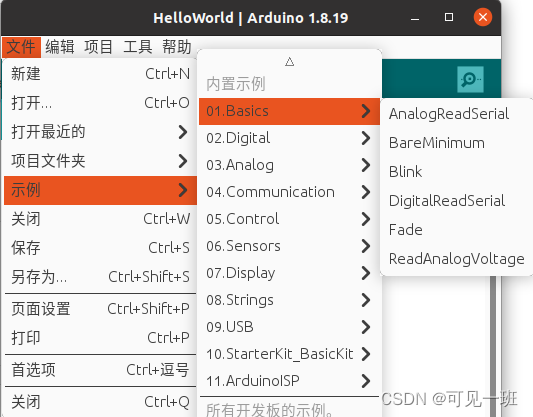
Task: Expand 09.USB examples category
Action: 289,327
